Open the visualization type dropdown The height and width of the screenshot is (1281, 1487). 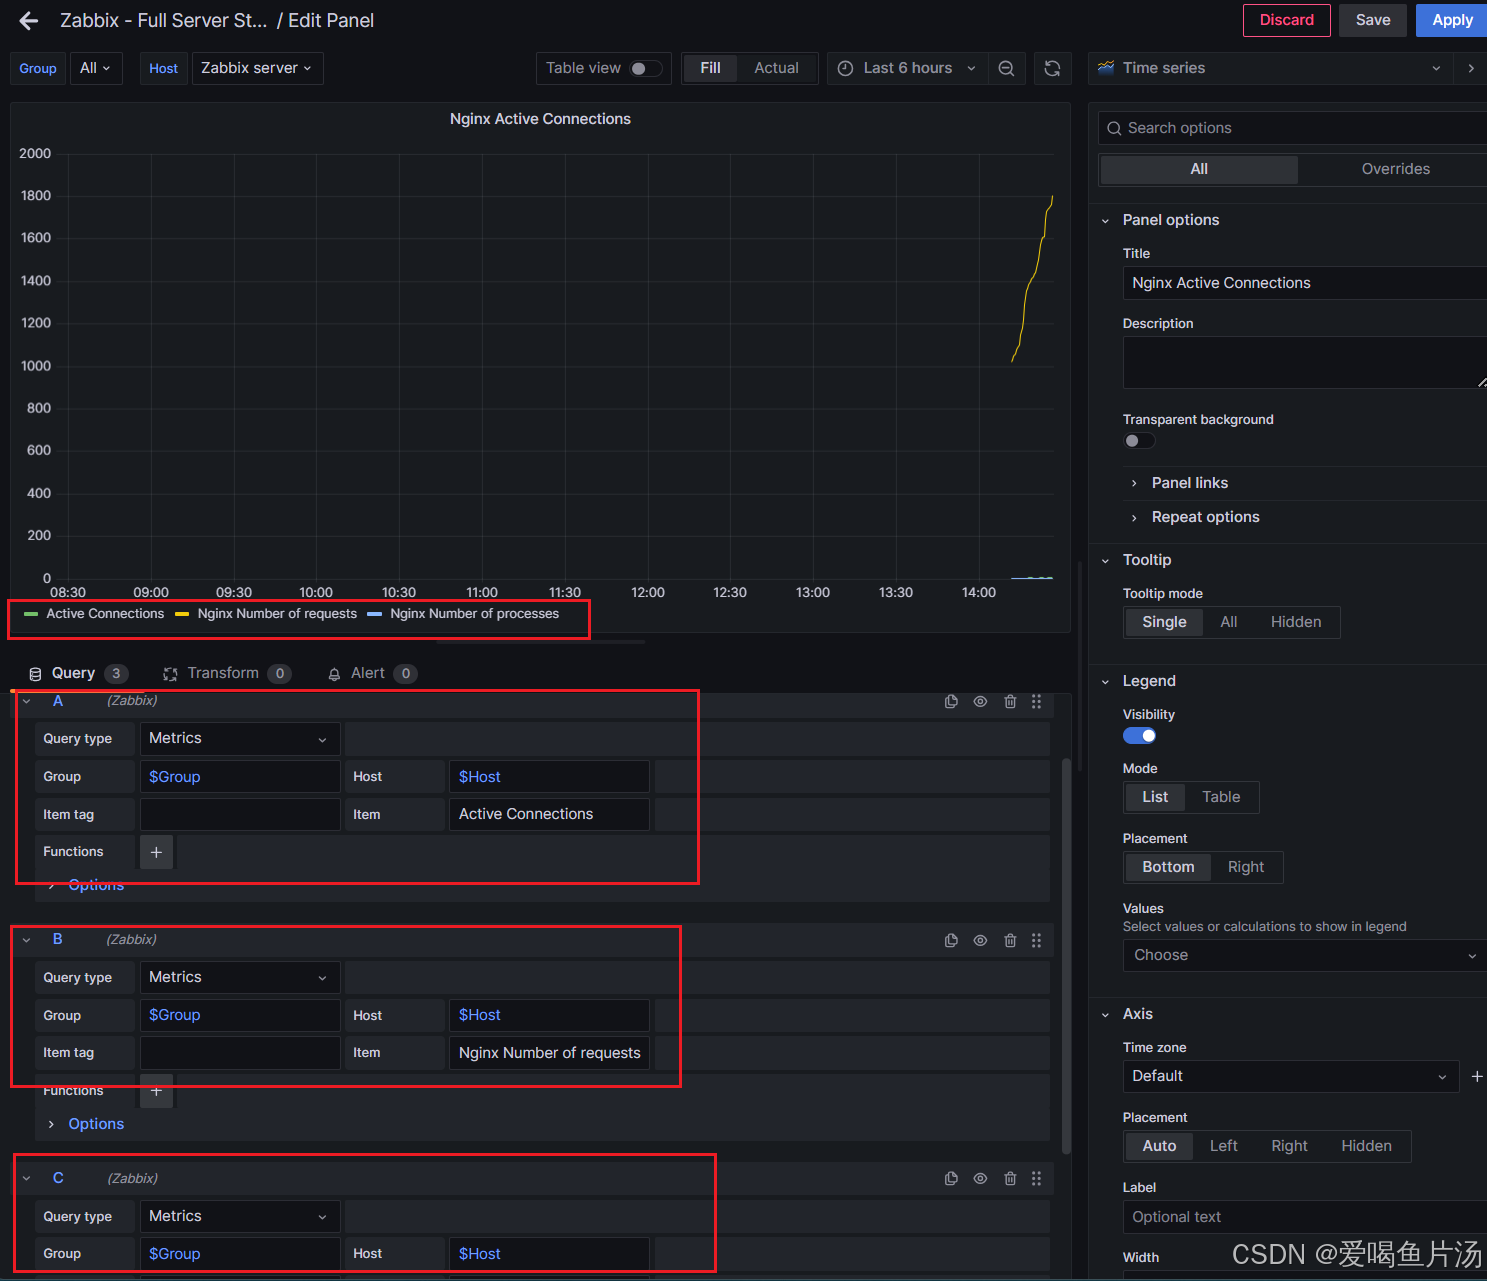1272,68
